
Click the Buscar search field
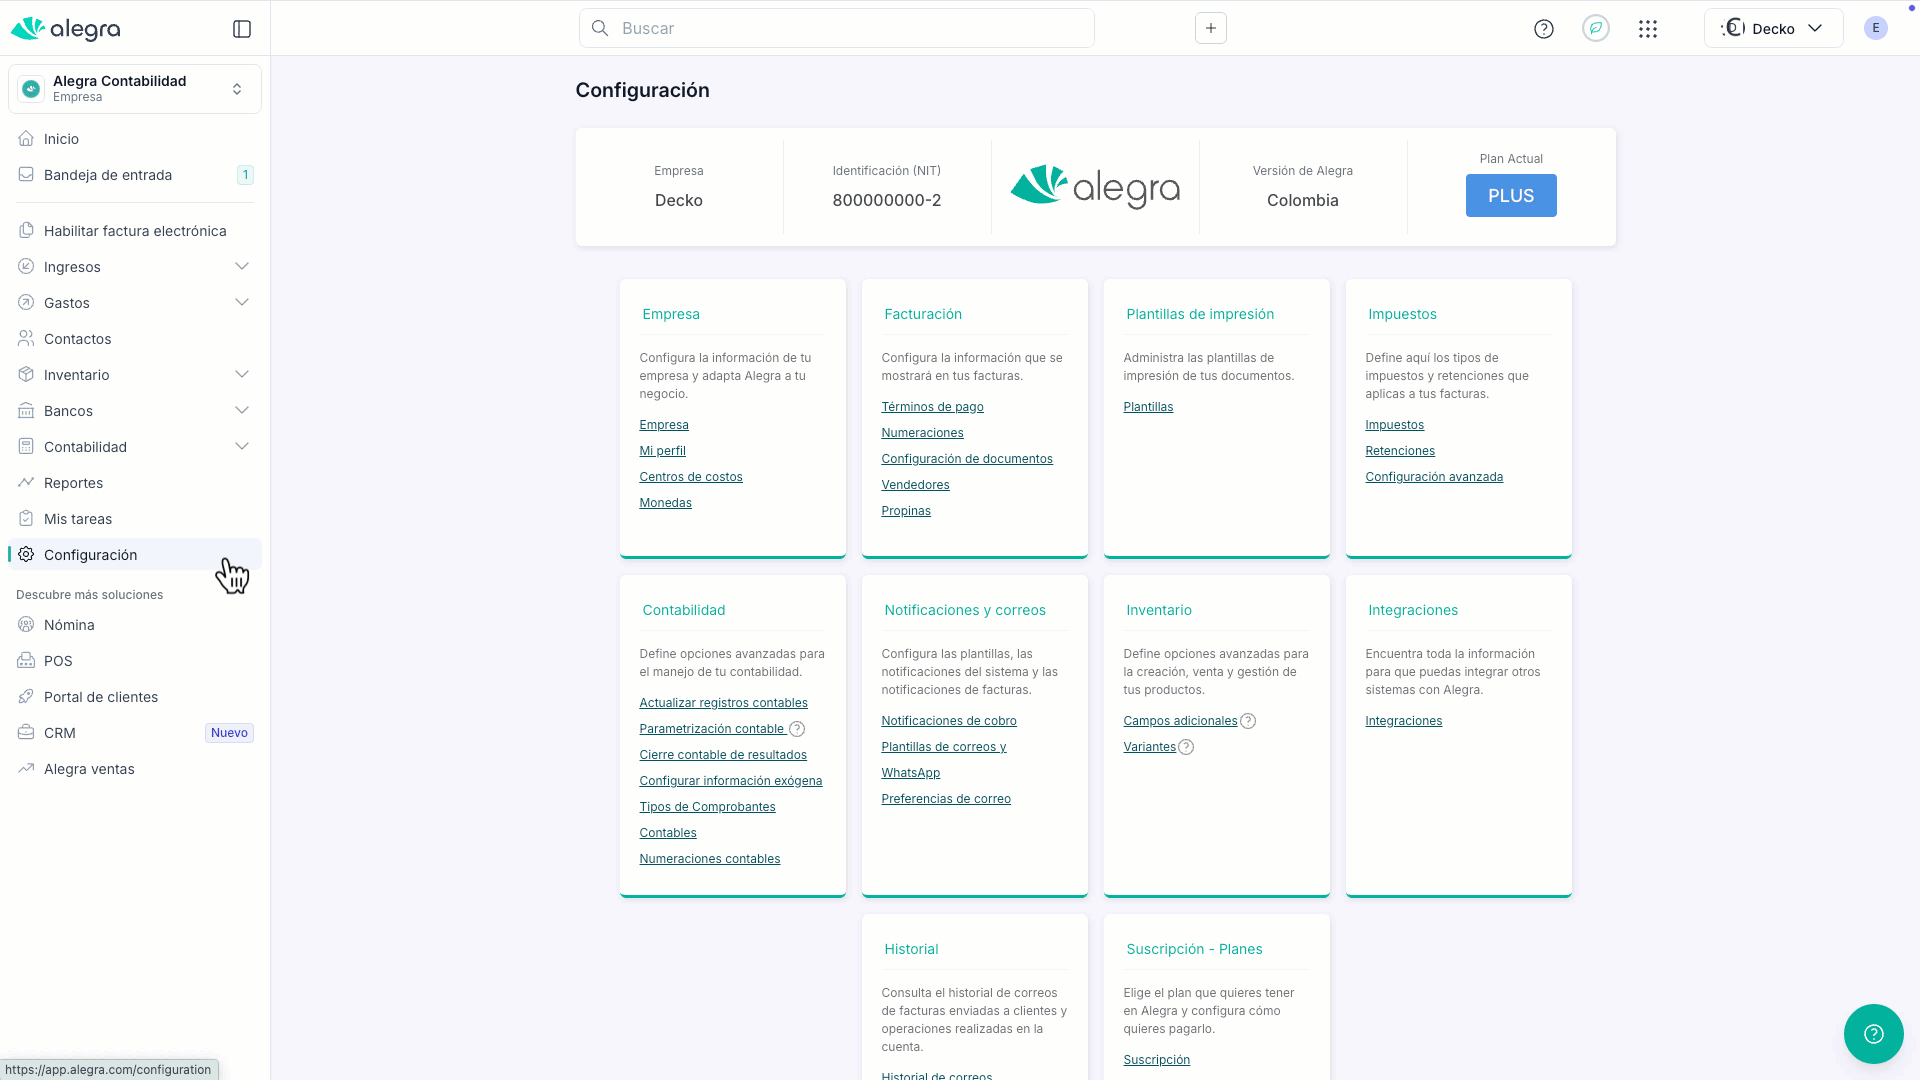tap(837, 28)
